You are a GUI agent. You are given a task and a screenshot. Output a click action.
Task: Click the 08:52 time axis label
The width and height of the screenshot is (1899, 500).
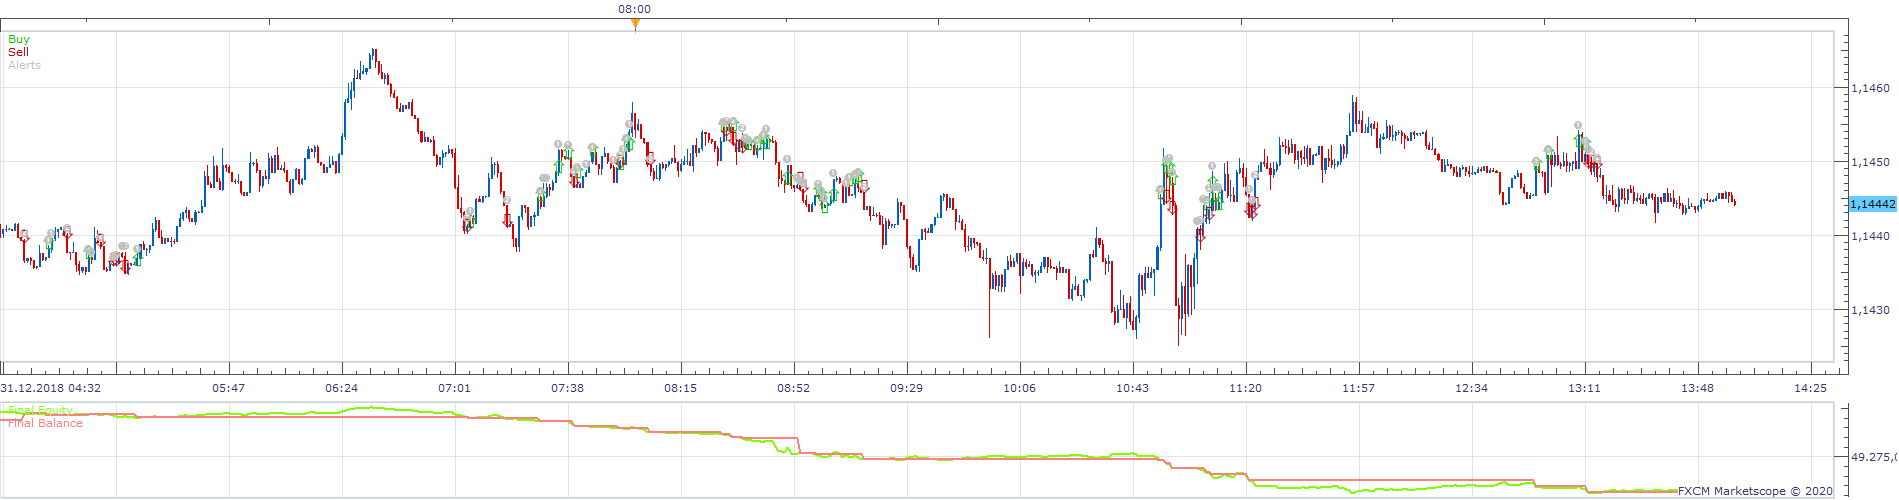point(793,388)
